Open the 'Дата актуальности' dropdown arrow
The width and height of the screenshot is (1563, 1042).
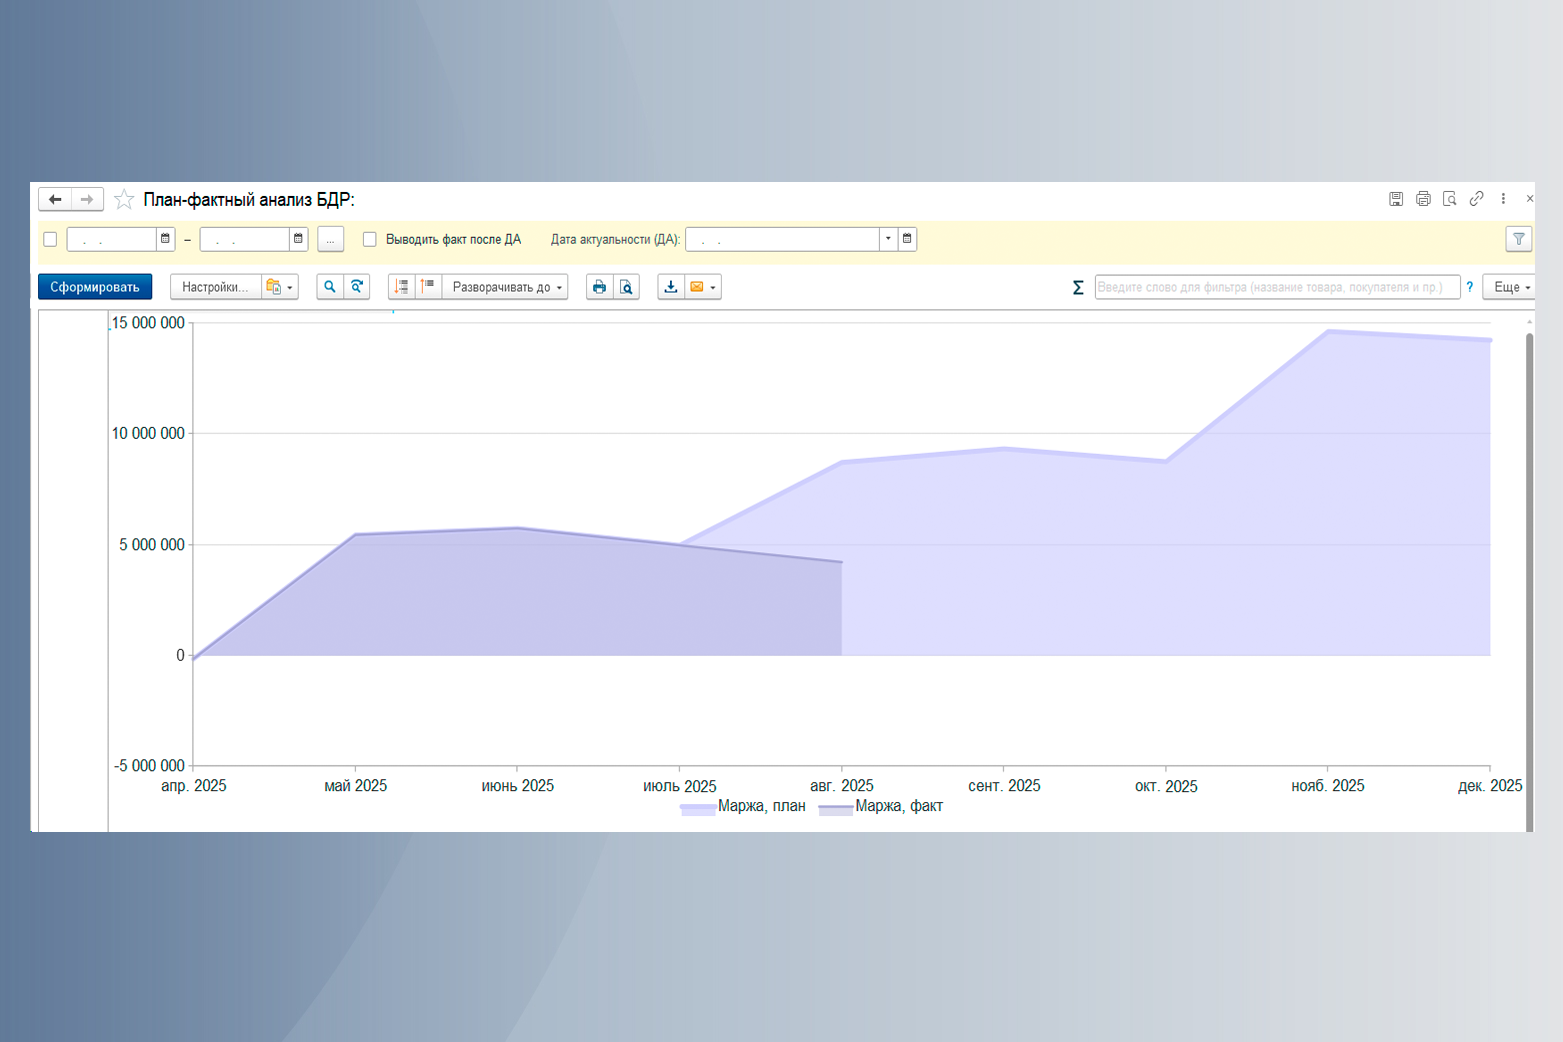pyautogui.click(x=888, y=239)
